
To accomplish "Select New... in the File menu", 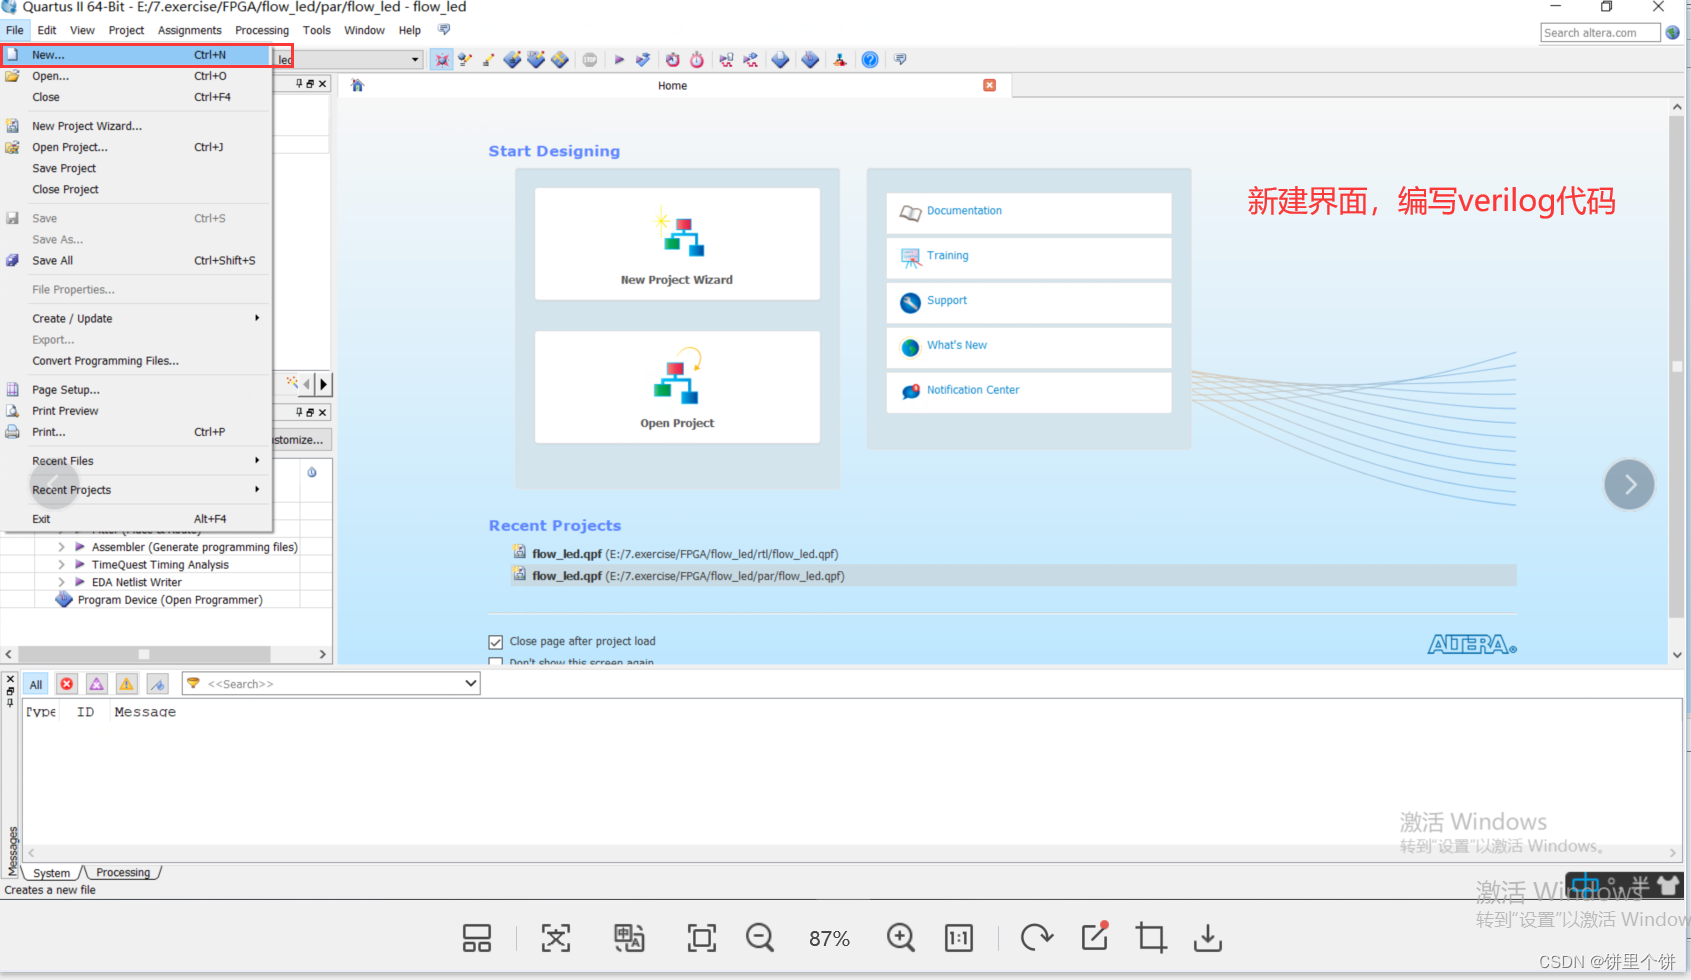I will pos(137,55).
